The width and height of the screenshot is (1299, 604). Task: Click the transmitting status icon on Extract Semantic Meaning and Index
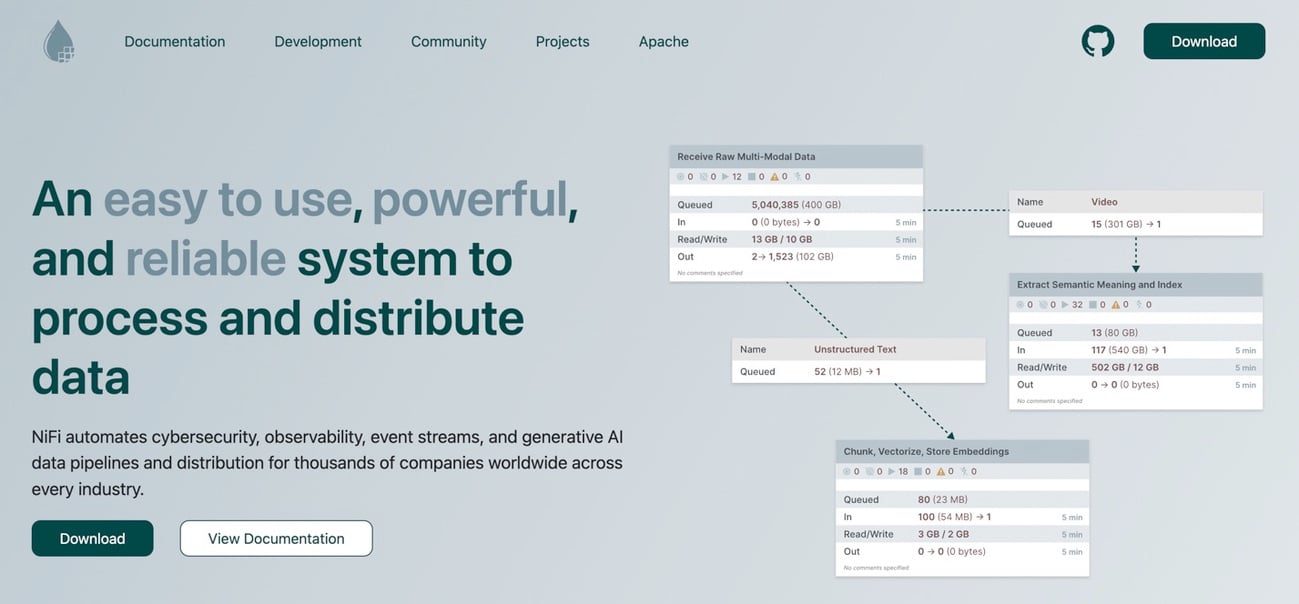(x=1020, y=303)
